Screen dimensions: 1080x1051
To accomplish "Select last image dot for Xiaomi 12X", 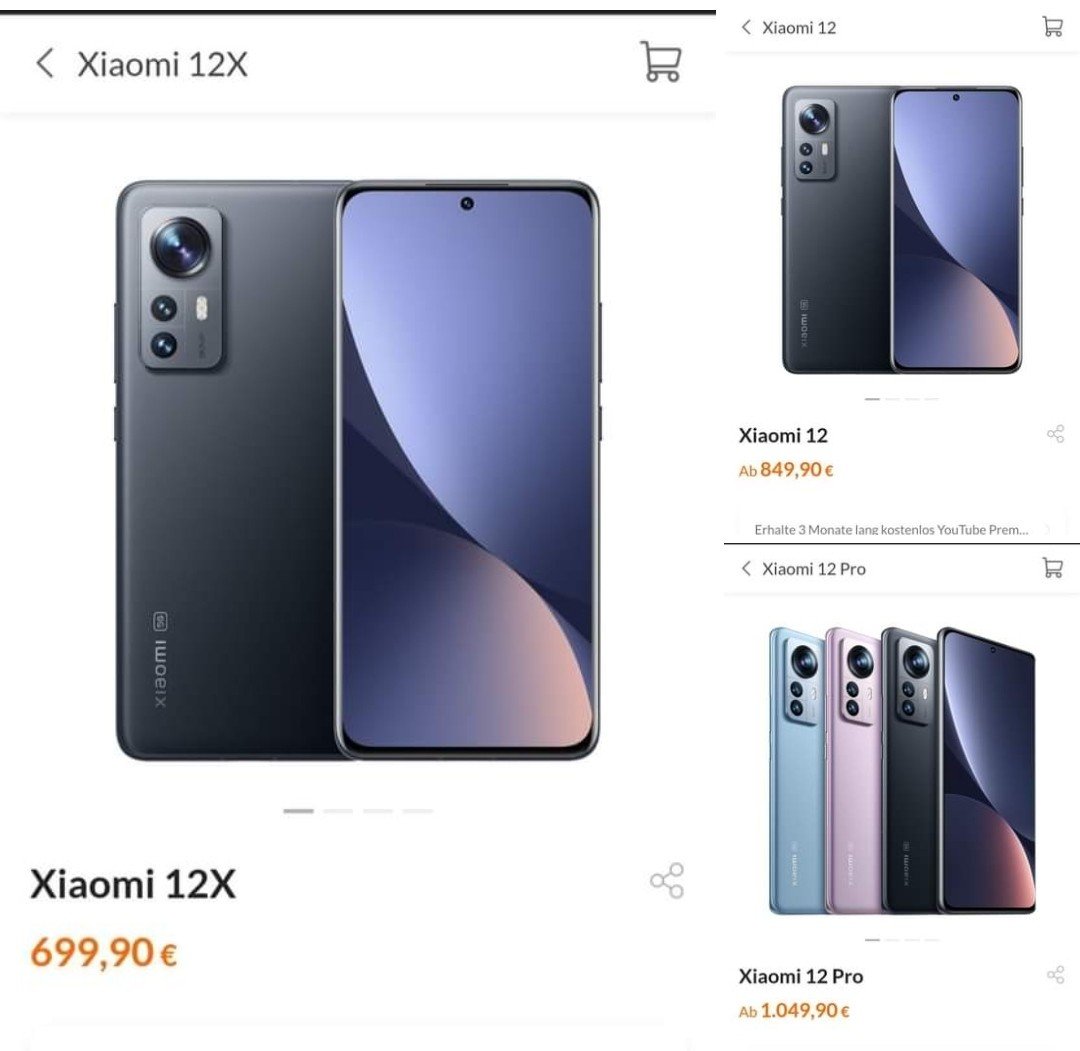I will [417, 811].
